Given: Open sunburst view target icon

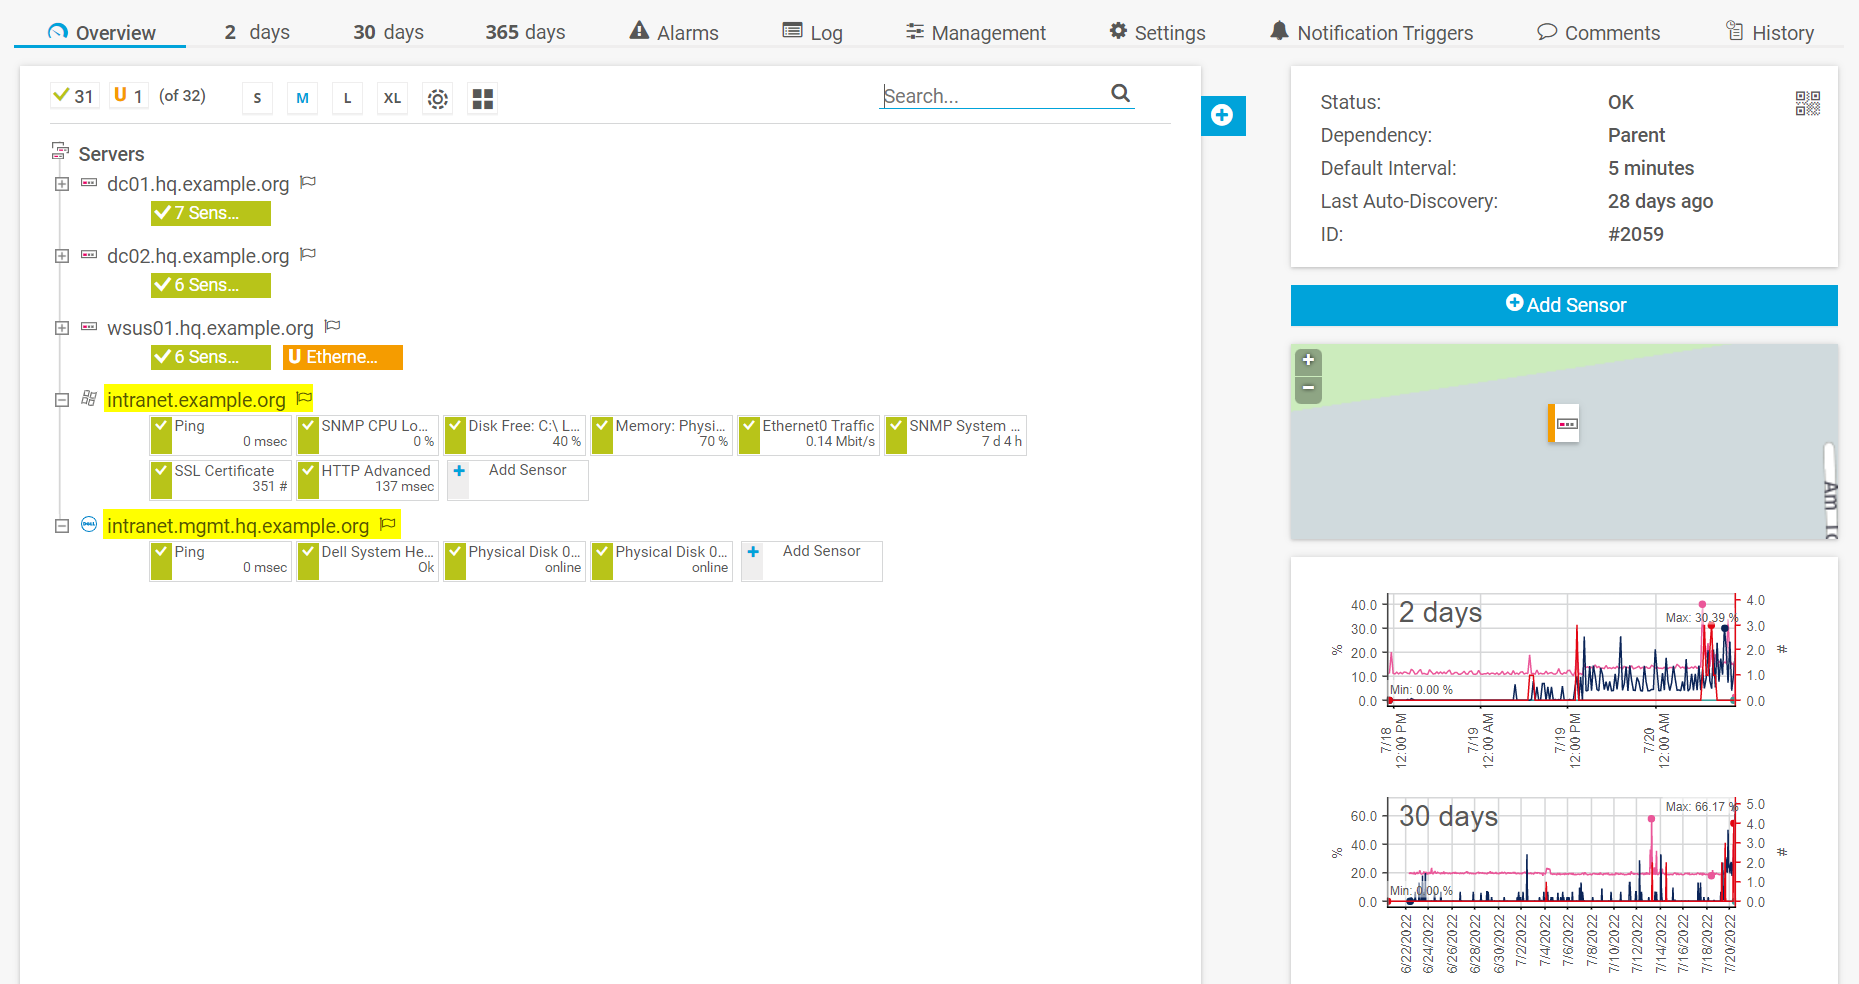Looking at the screenshot, I should (x=437, y=99).
